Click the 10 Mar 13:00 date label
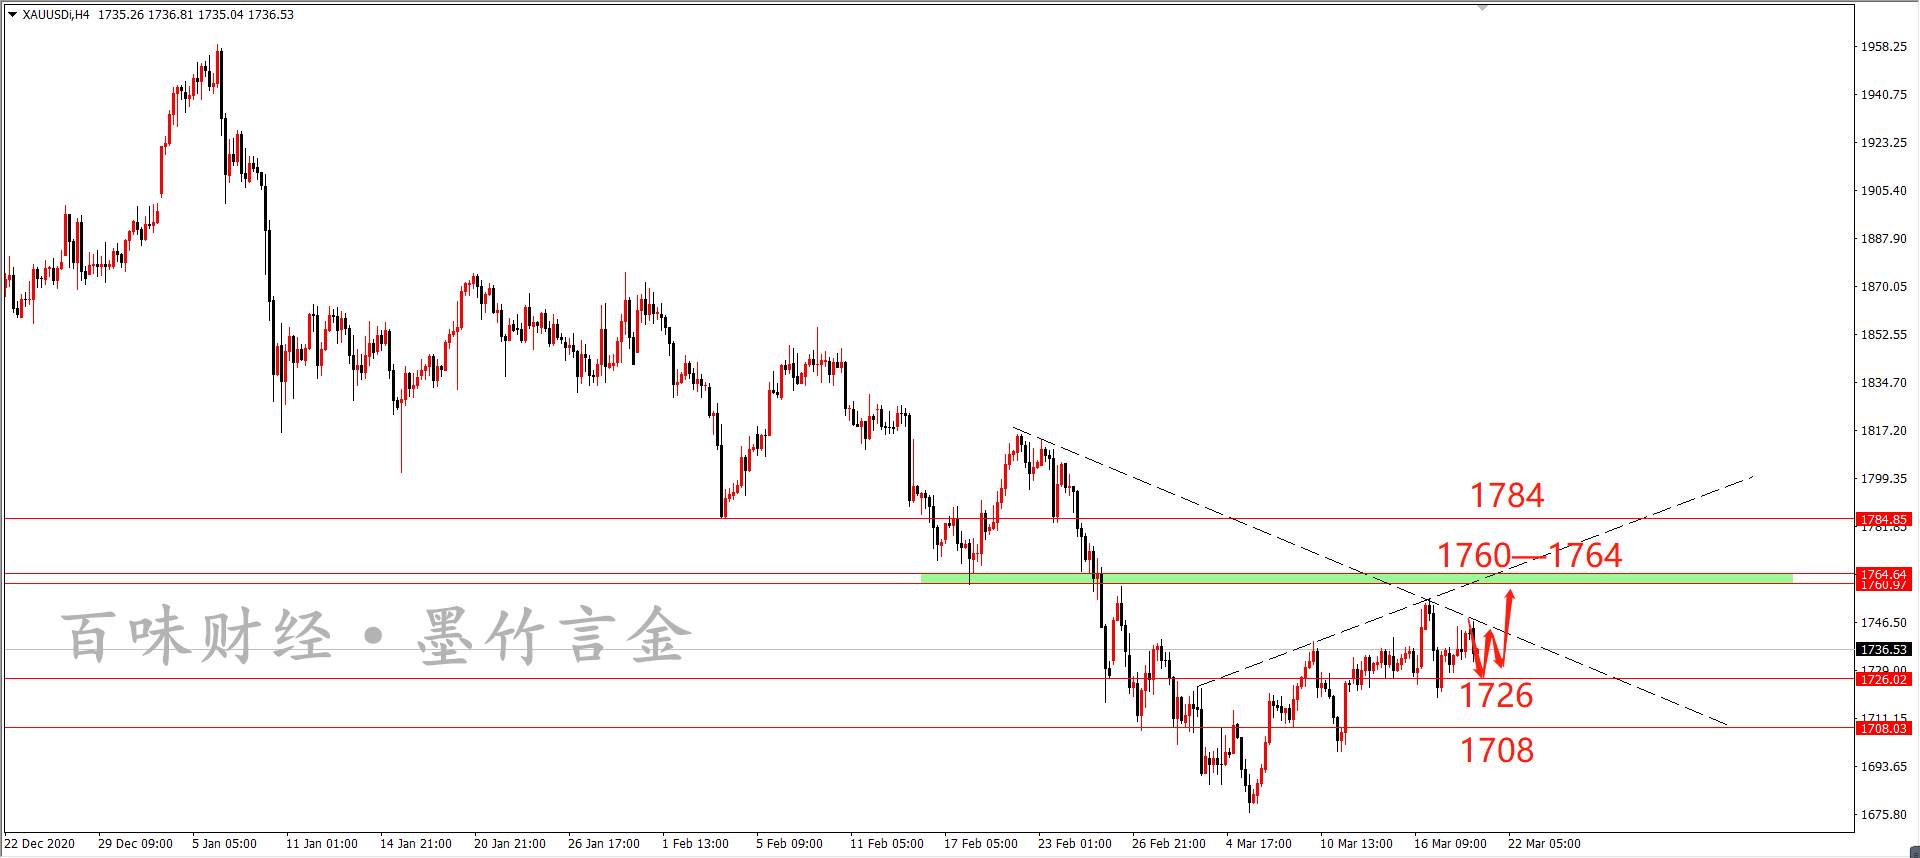This screenshot has height=858, width=1920. pyautogui.click(x=1356, y=844)
